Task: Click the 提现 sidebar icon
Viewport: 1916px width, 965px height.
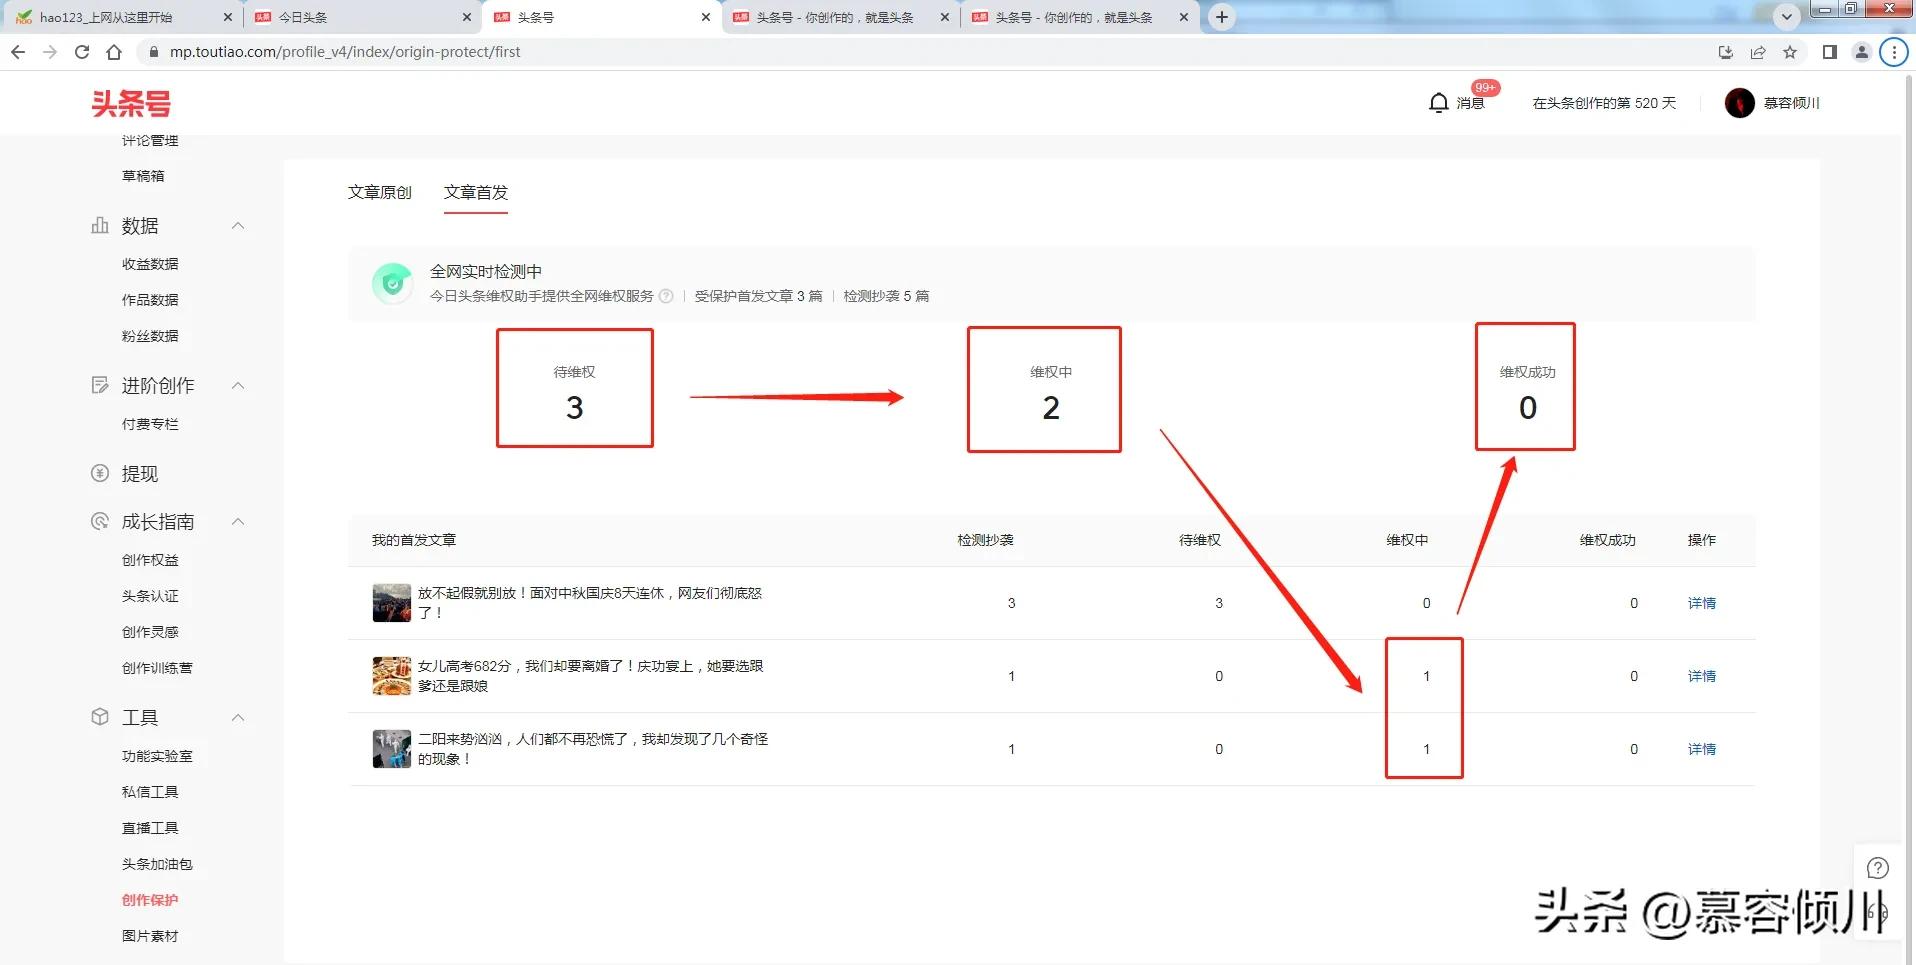Action: [99, 473]
